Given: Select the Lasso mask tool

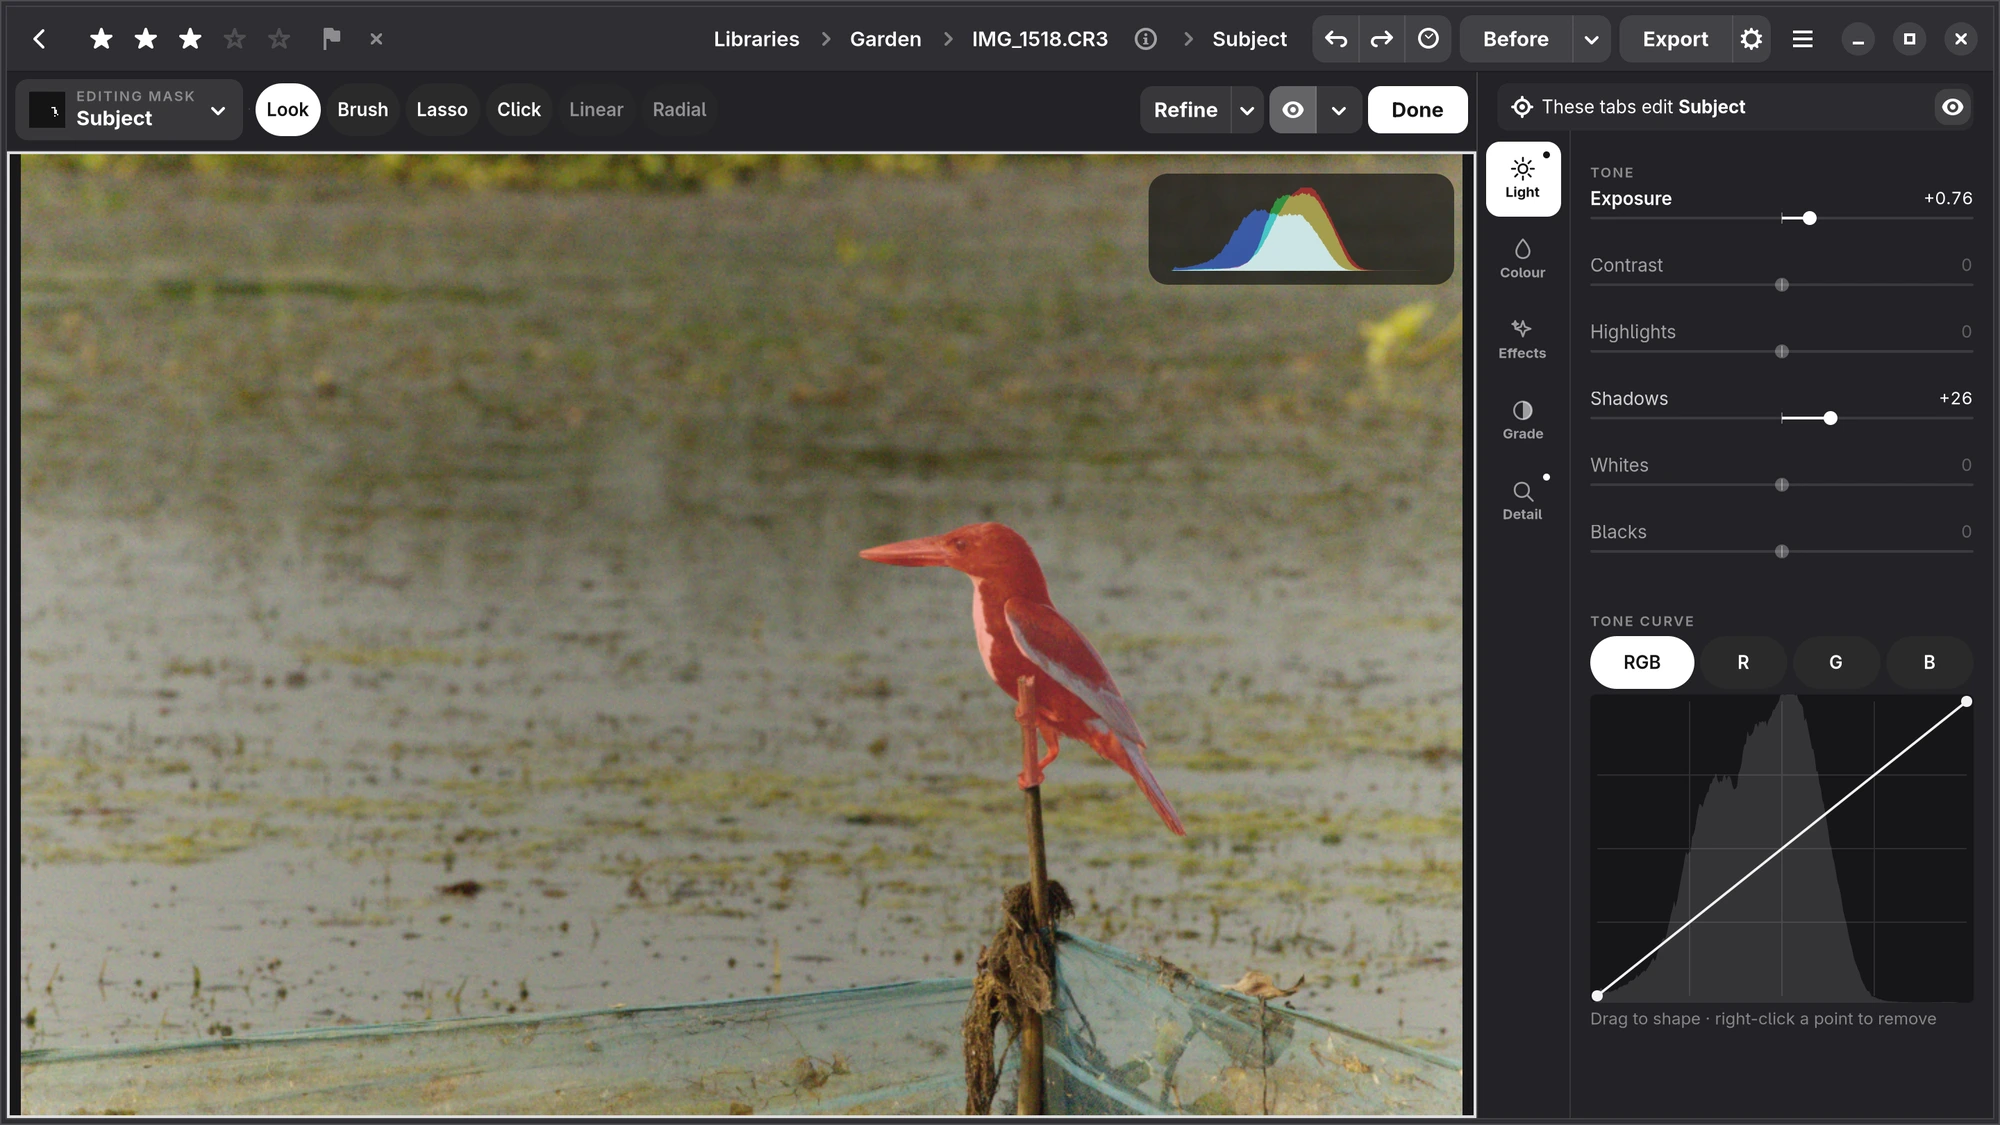Looking at the screenshot, I should point(442,110).
